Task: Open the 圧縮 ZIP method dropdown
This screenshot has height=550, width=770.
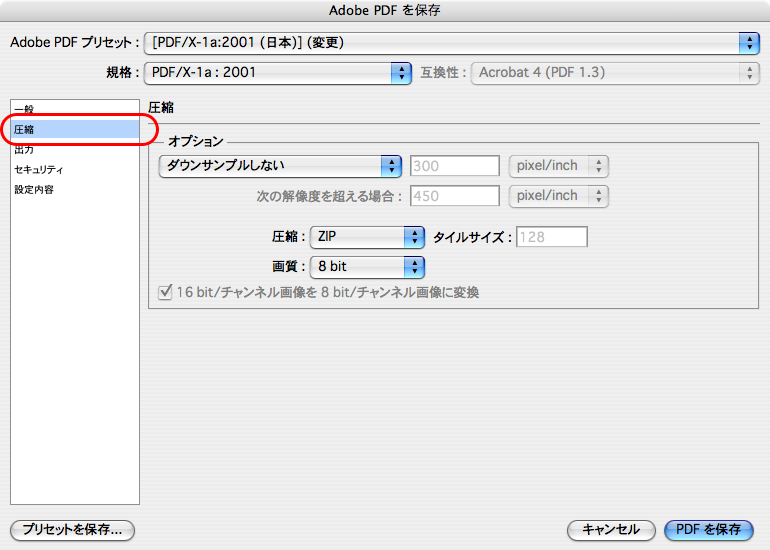Action: (367, 237)
